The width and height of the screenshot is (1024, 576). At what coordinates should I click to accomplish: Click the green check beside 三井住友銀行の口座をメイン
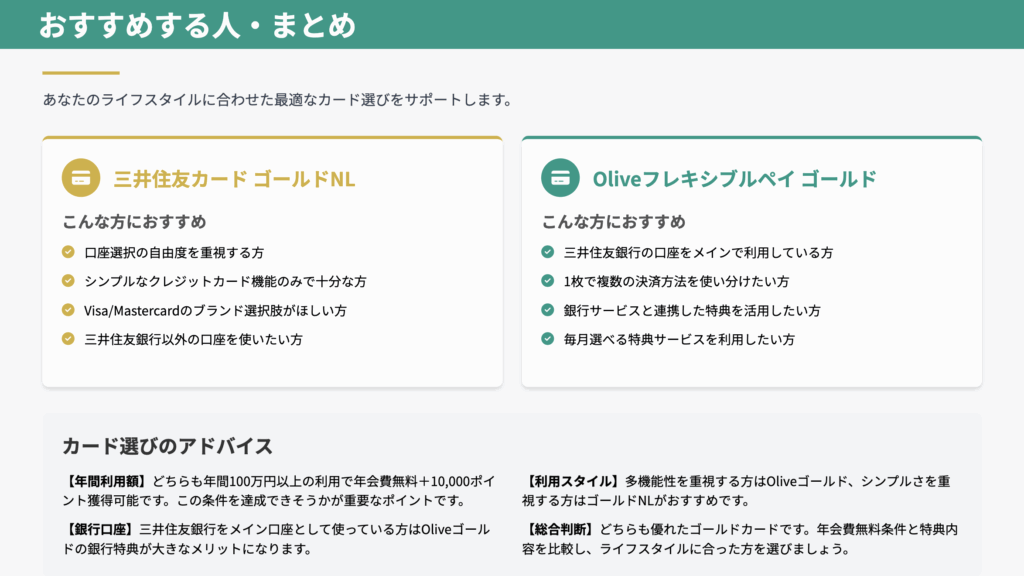548,253
